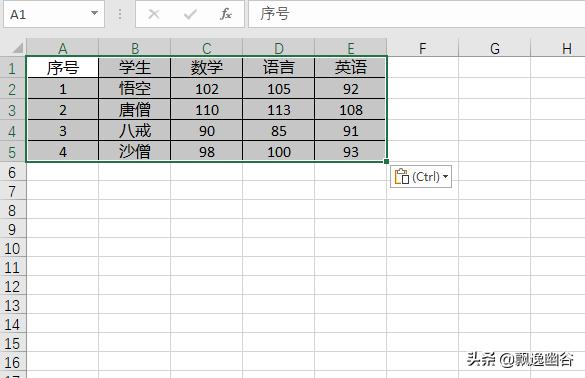Click the formula bar Cancel X icon
The image size is (585, 378).
[x=154, y=14]
